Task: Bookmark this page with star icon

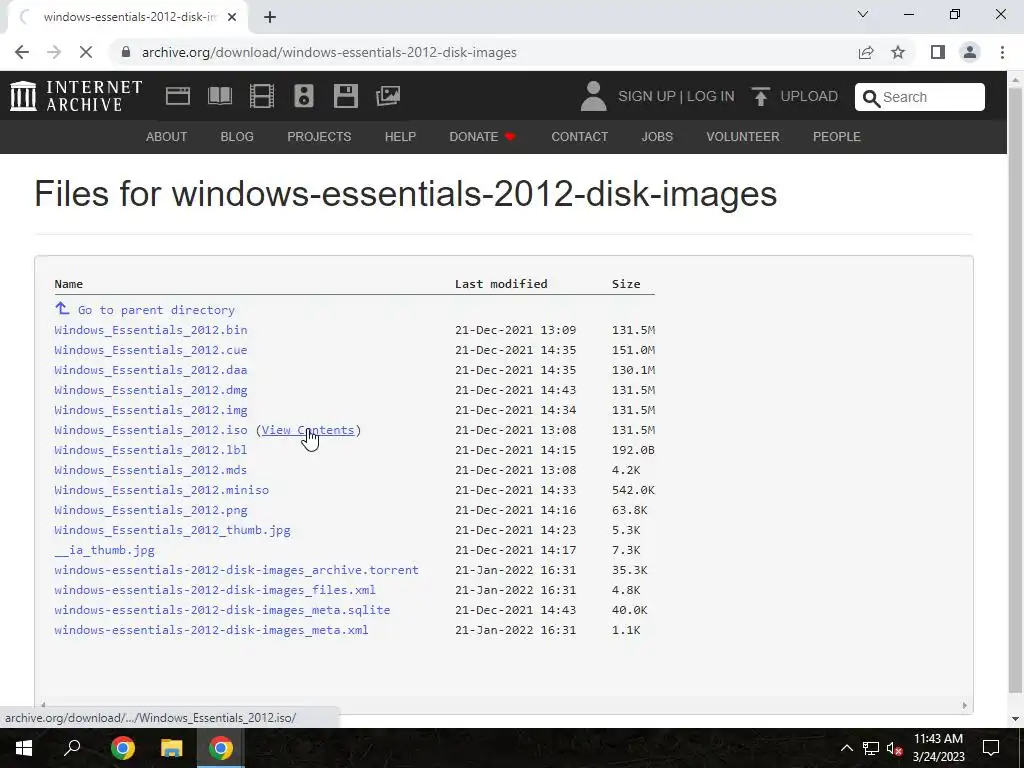Action: (x=898, y=52)
